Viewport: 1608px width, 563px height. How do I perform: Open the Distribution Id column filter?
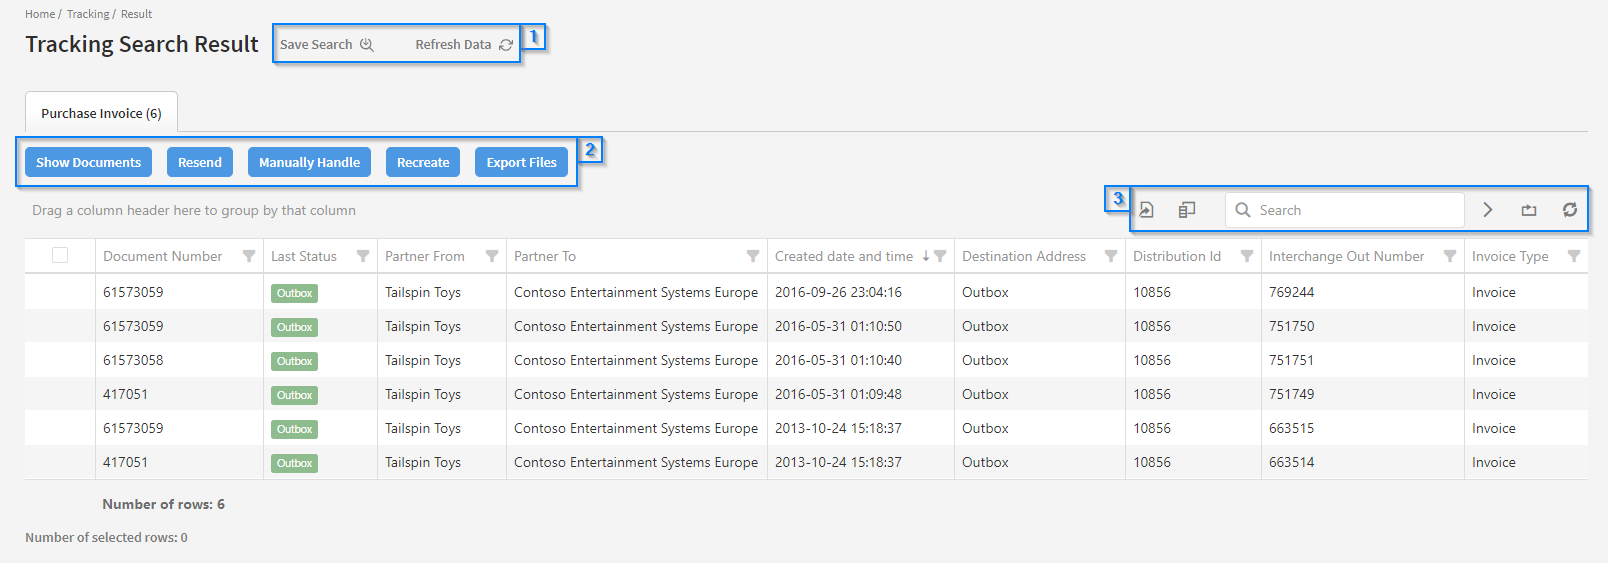click(1247, 256)
